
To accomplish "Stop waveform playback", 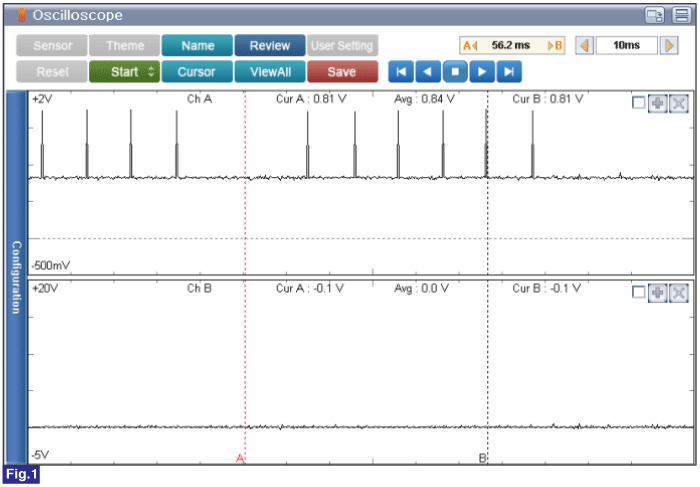I will tap(455, 72).
